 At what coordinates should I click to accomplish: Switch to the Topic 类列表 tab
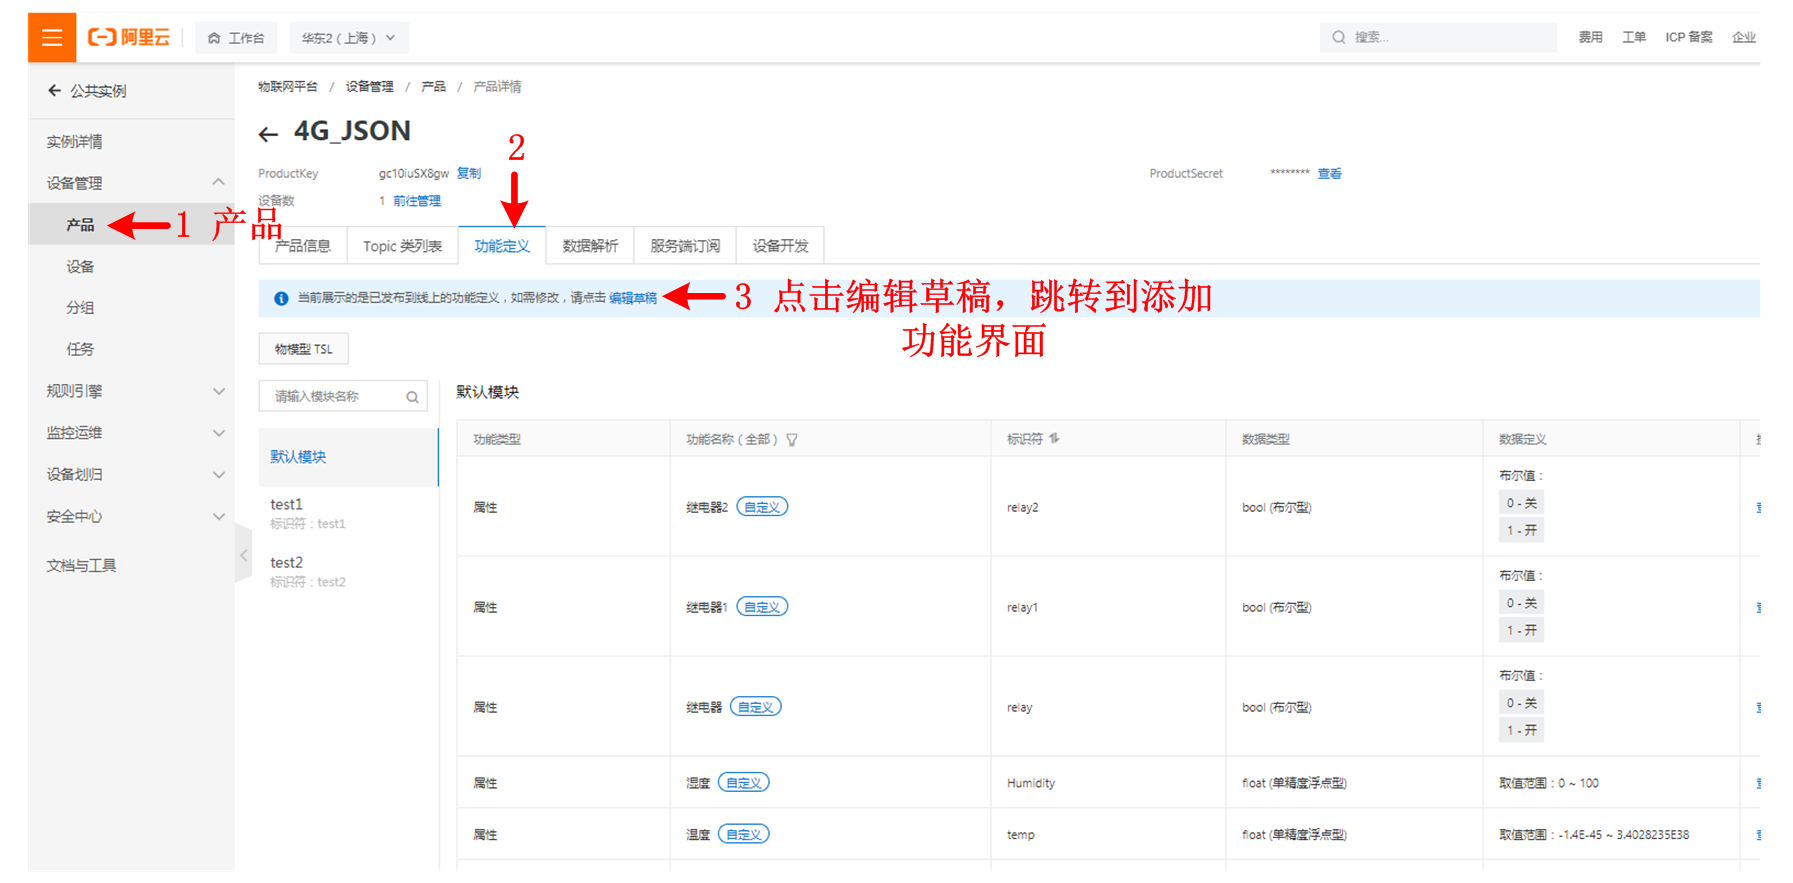[402, 246]
